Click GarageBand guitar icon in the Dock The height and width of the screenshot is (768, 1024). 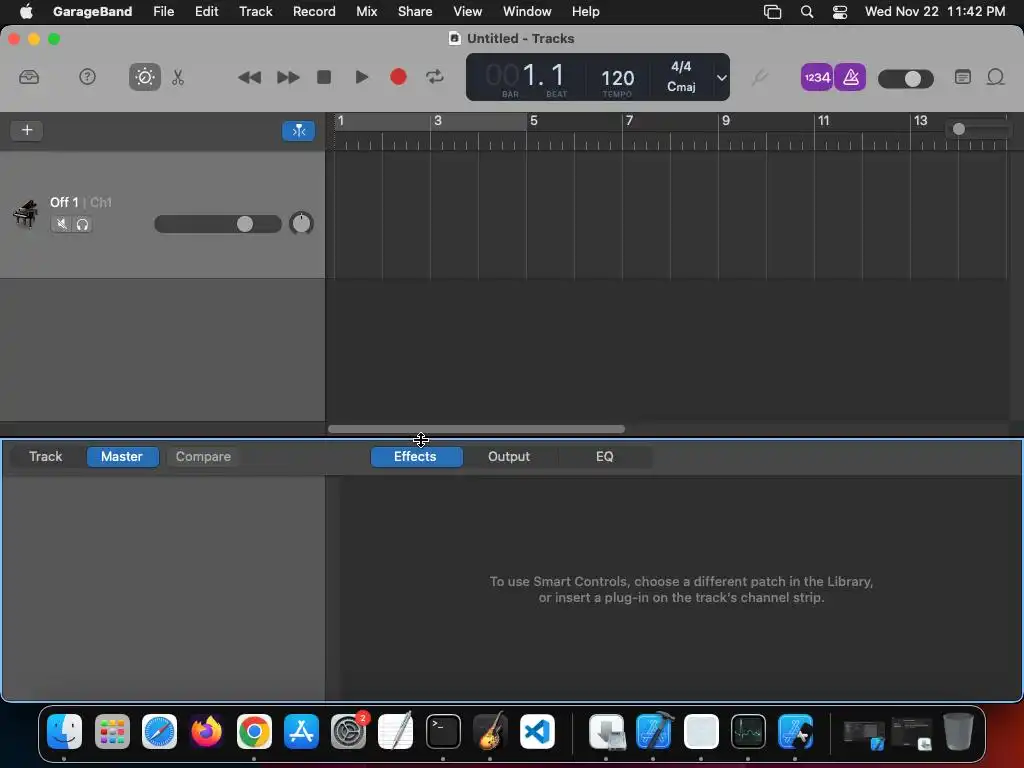[490, 731]
